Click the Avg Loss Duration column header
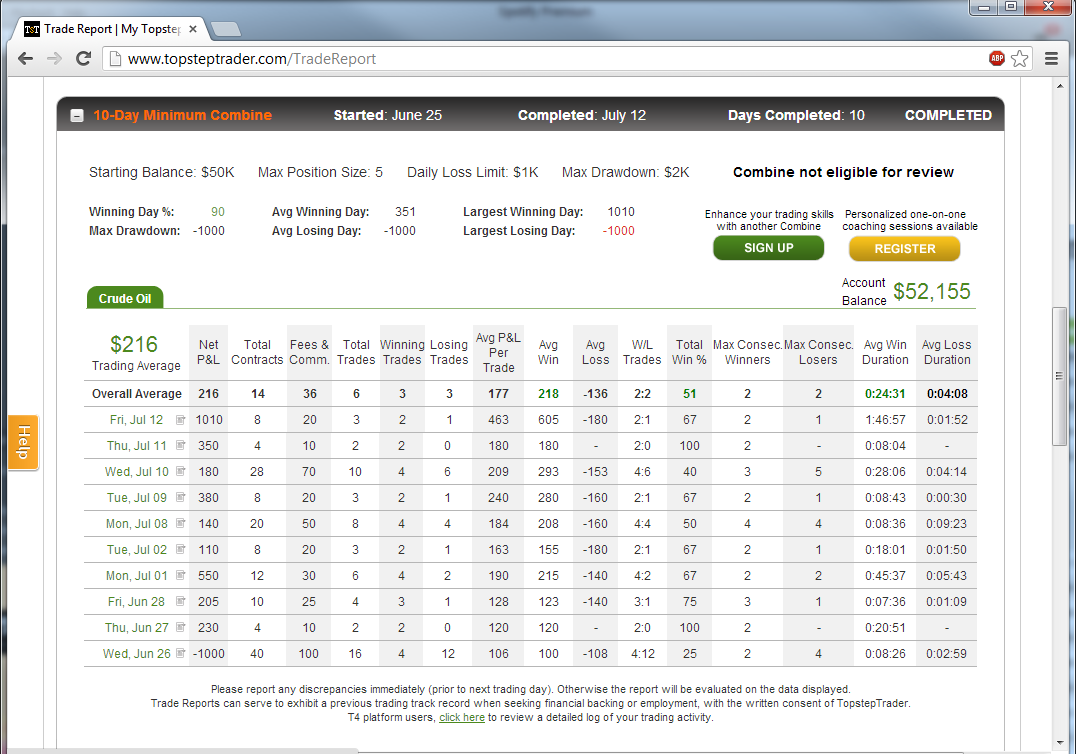This screenshot has width=1076, height=754. [947, 352]
